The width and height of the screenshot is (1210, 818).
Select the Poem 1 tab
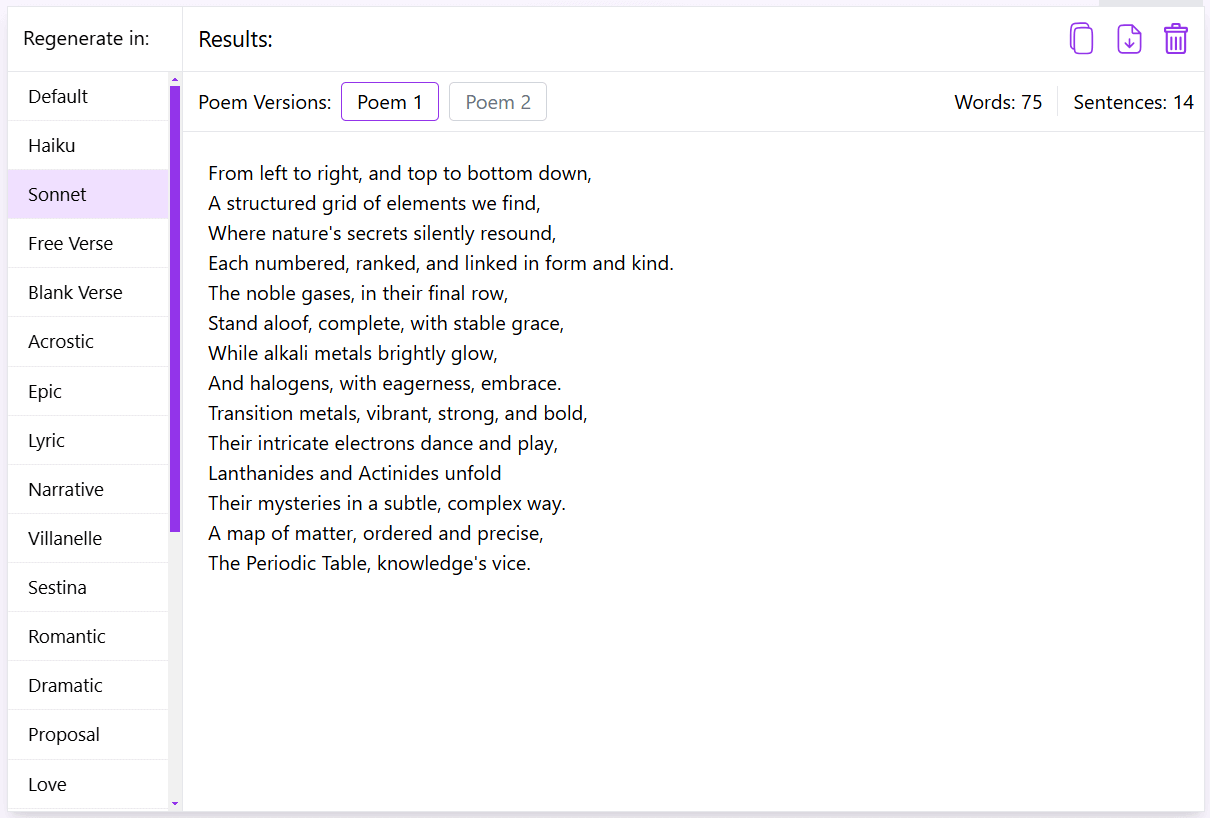point(389,101)
